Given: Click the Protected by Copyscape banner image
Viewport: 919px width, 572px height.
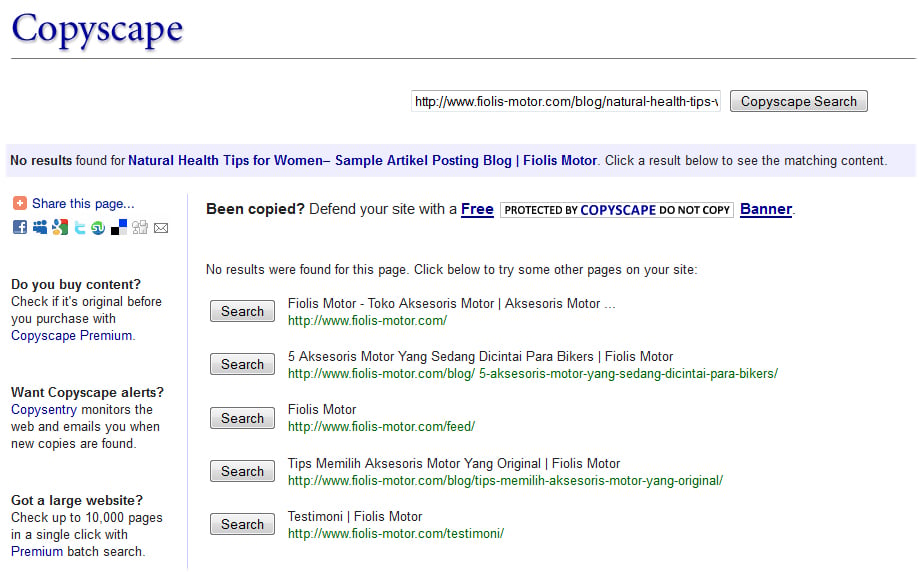Looking at the screenshot, I should click(x=617, y=210).
